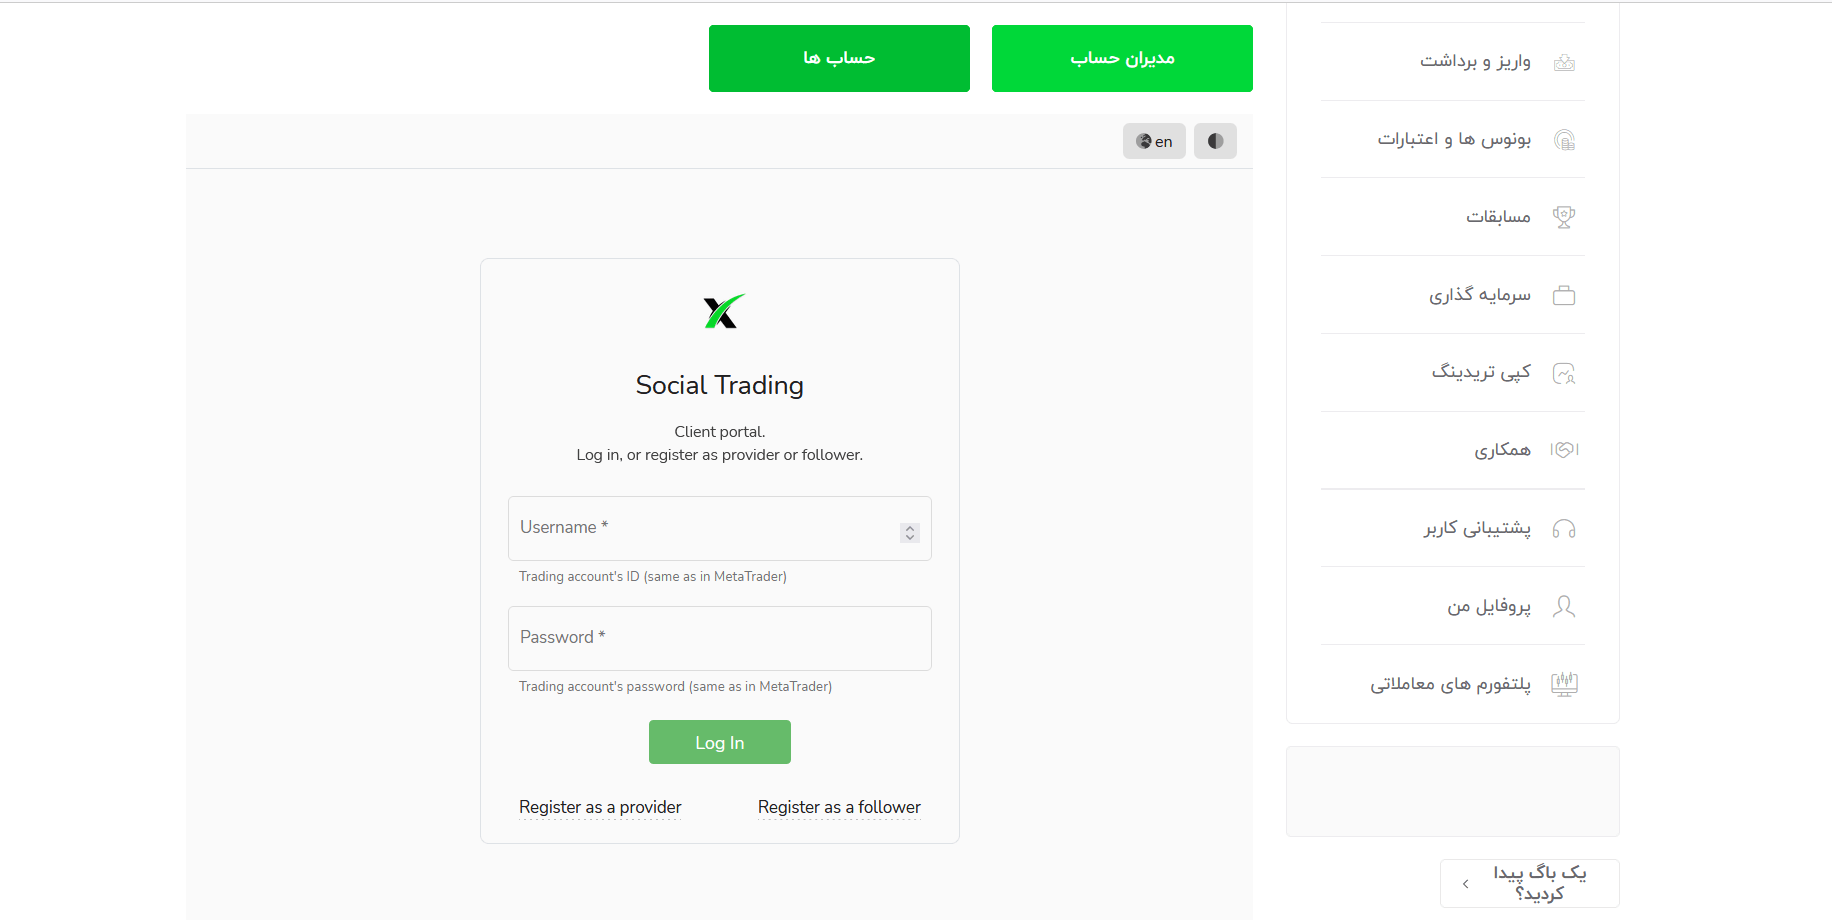Image resolution: width=1832 pixels, height=920 pixels.
Task: Click the green Log In button
Action: 720,742
